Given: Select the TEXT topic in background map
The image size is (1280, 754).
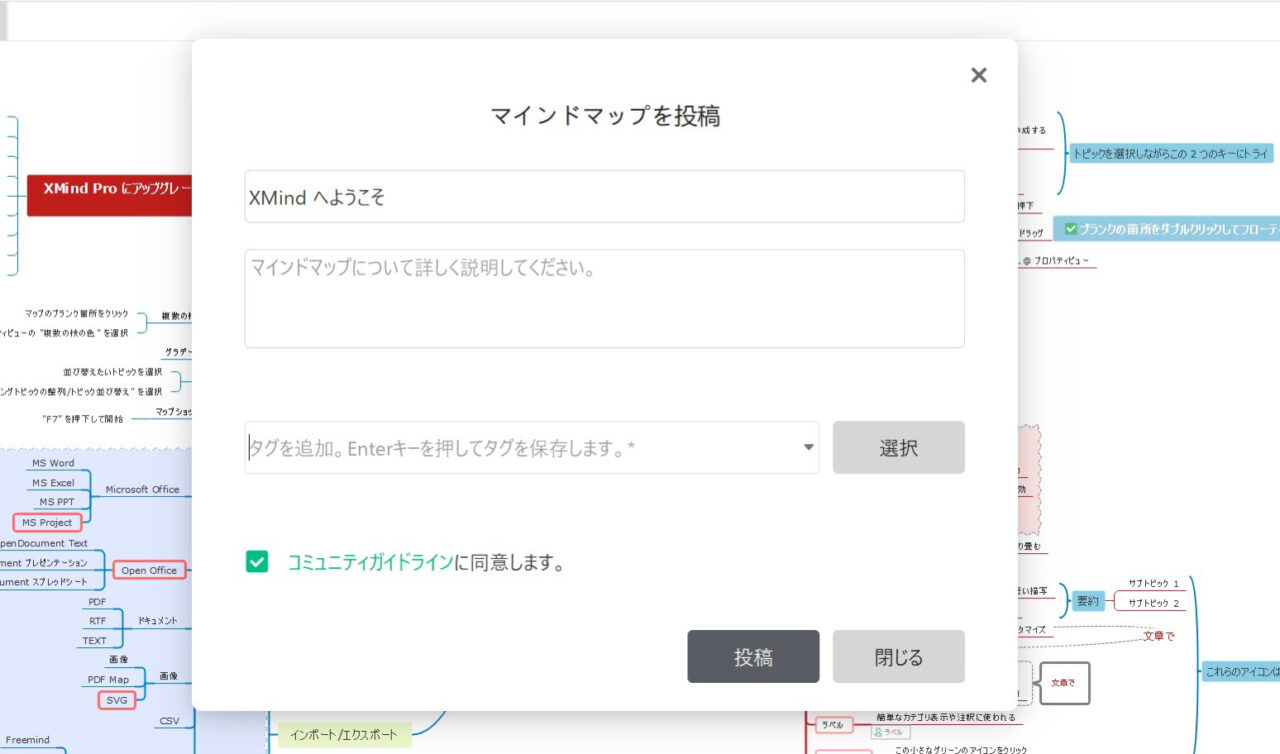Looking at the screenshot, I should pyautogui.click(x=95, y=641).
